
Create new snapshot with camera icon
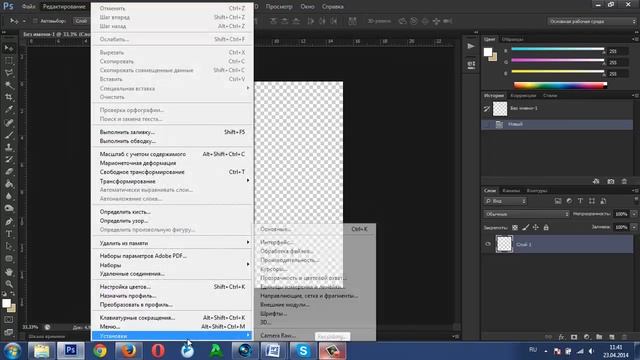[x=611, y=181]
